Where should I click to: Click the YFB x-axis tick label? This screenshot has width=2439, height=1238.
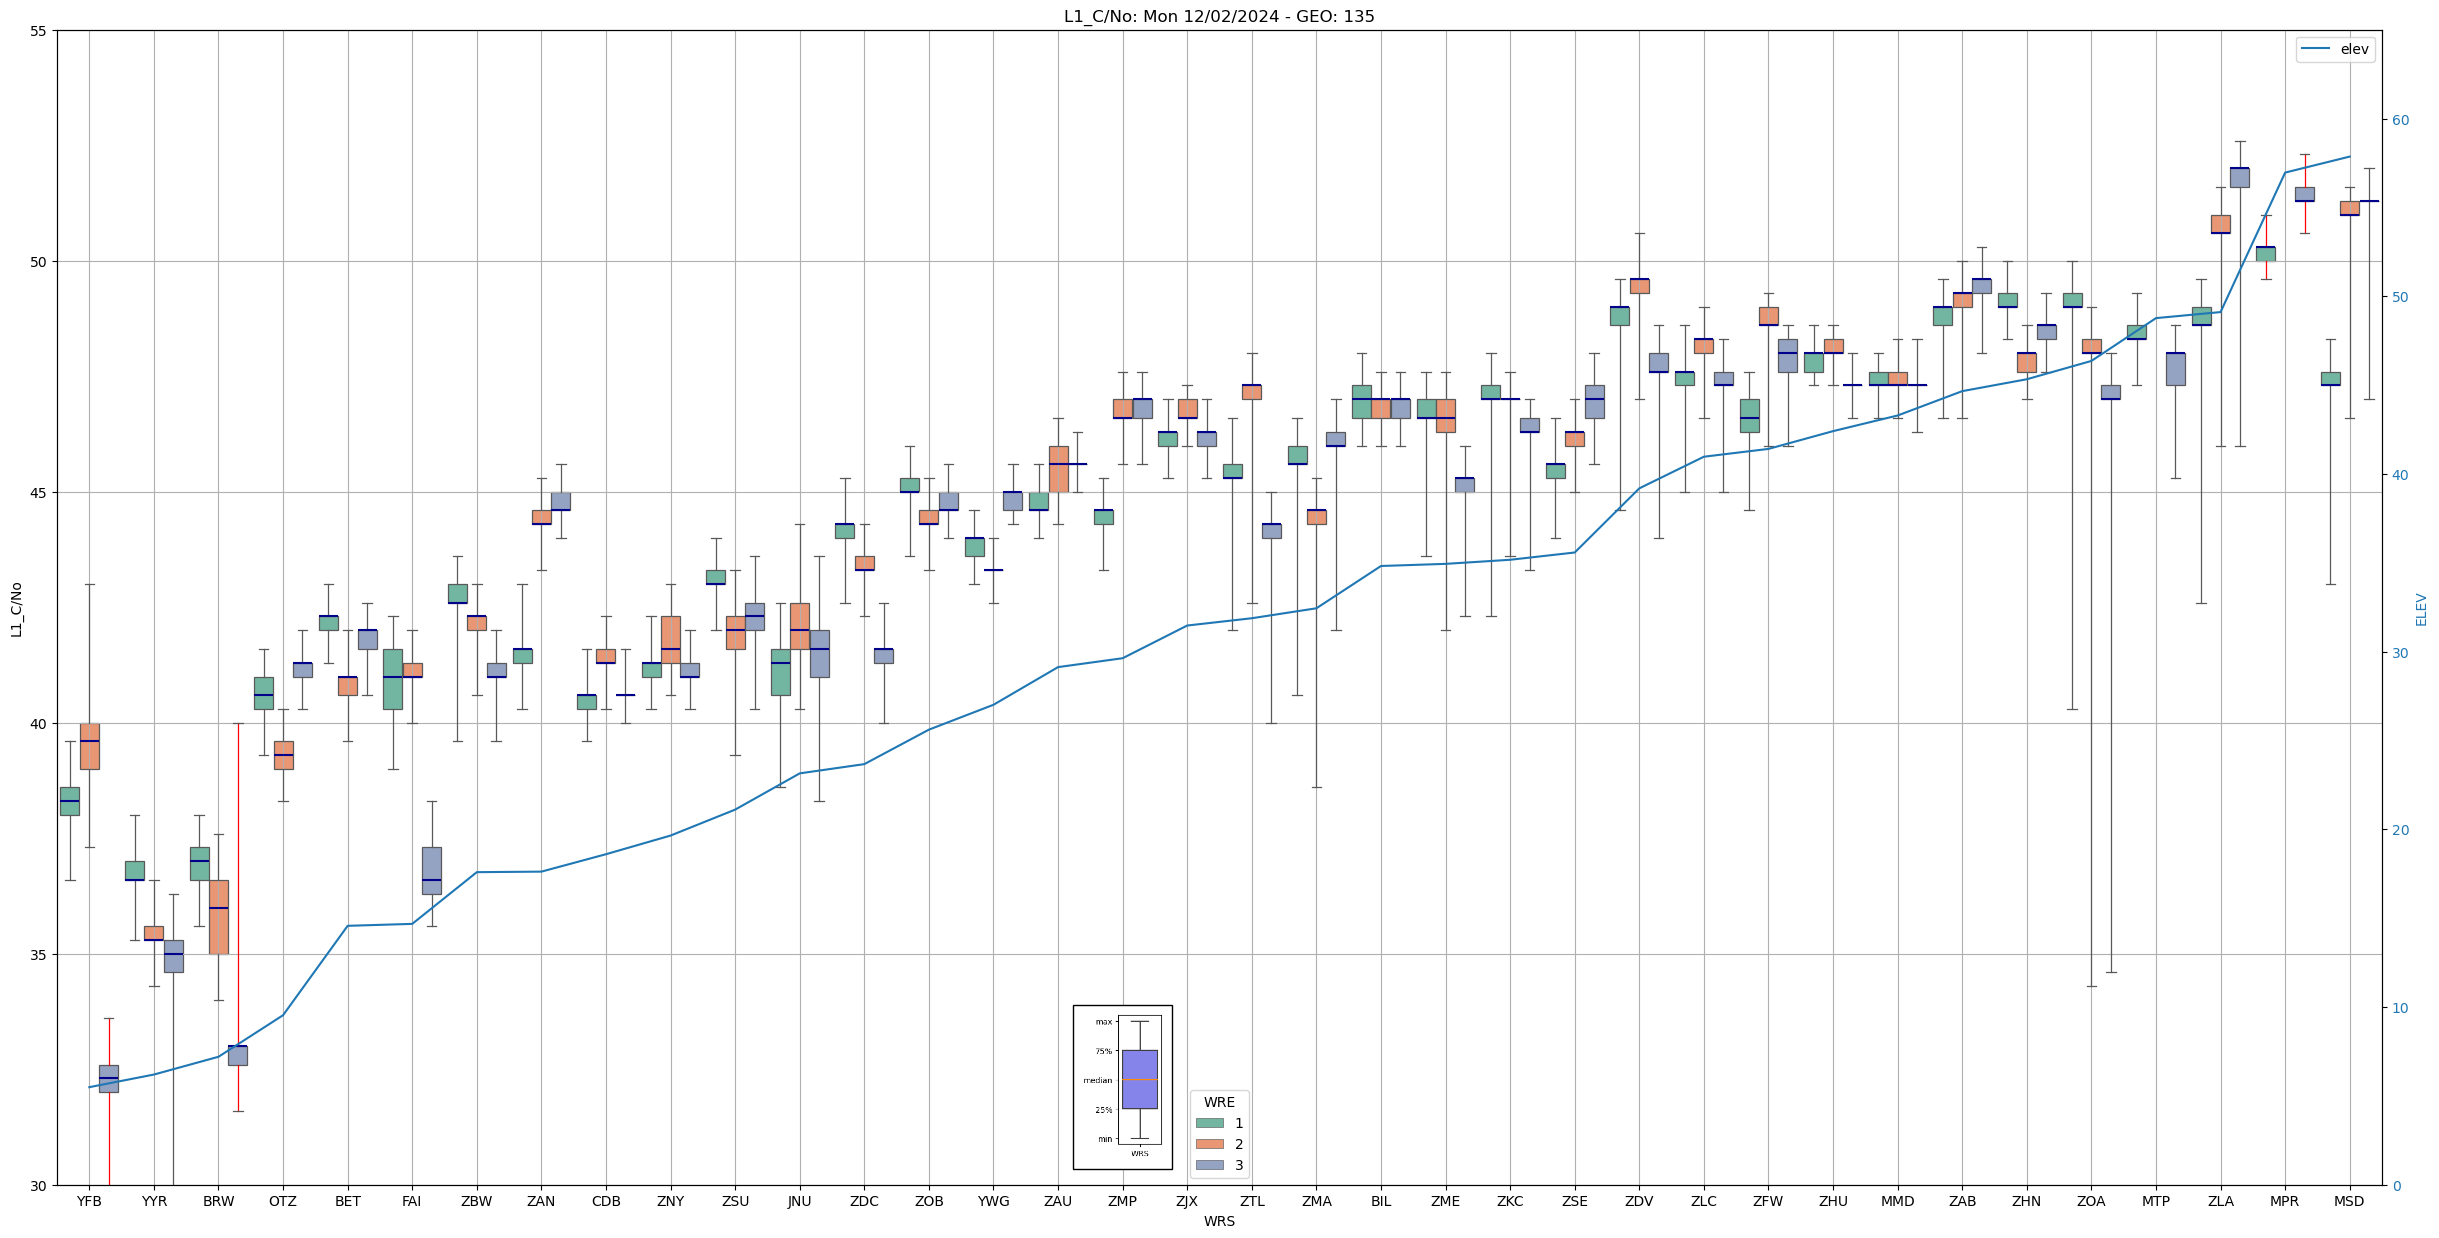coord(89,1201)
